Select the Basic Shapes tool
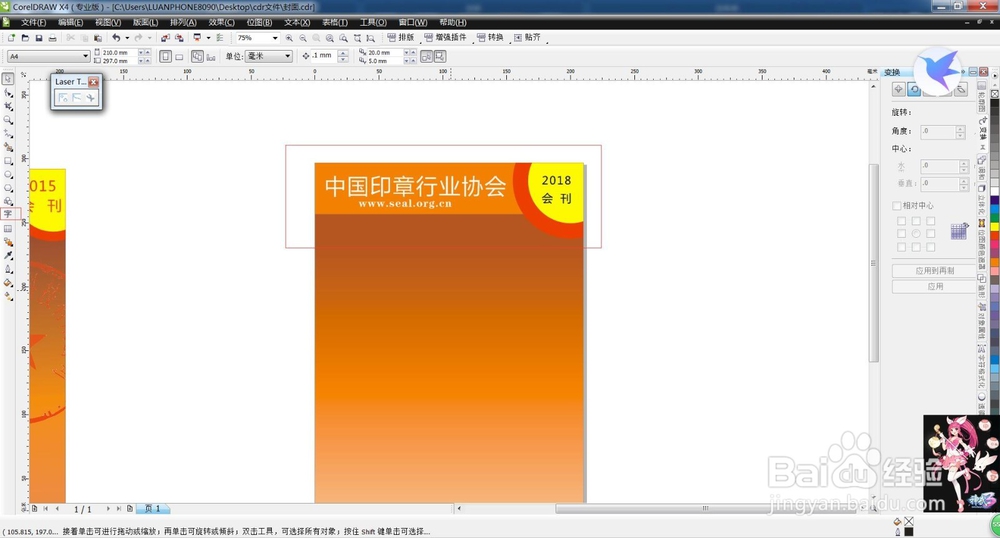The width and height of the screenshot is (1000, 538). click(8, 201)
